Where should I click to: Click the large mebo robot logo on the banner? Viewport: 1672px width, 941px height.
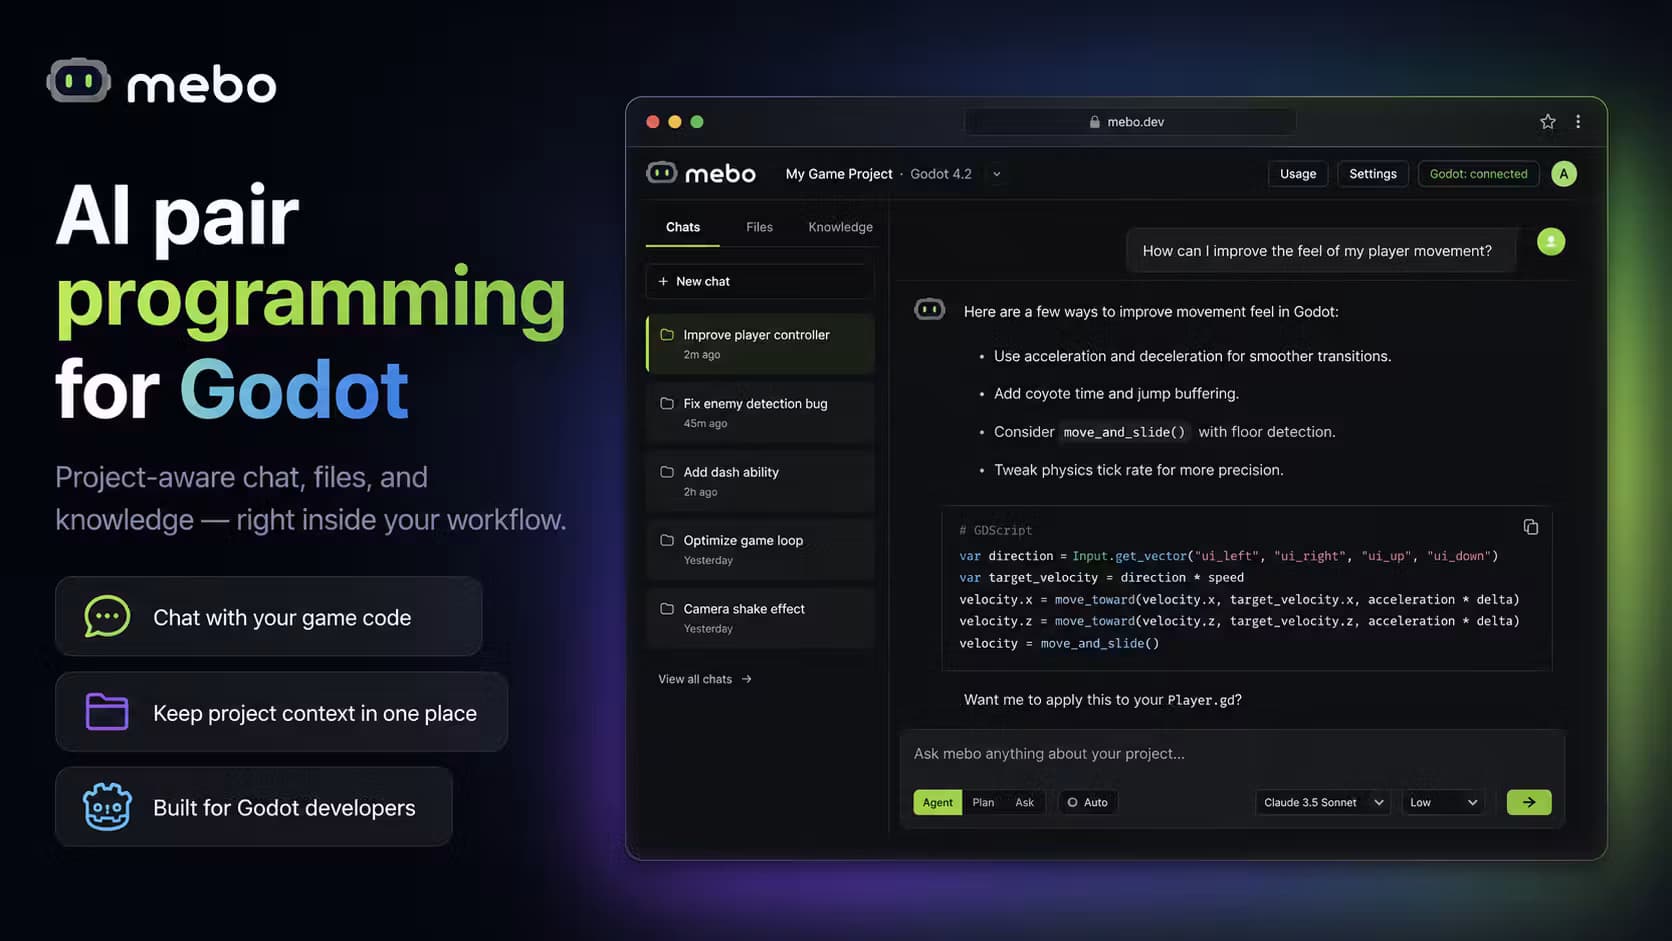[79, 81]
